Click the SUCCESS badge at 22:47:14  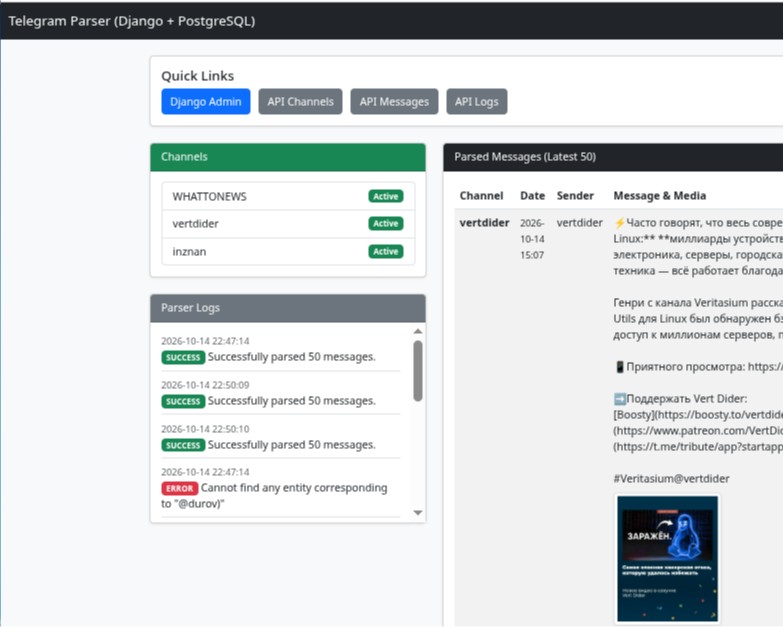coord(183,357)
